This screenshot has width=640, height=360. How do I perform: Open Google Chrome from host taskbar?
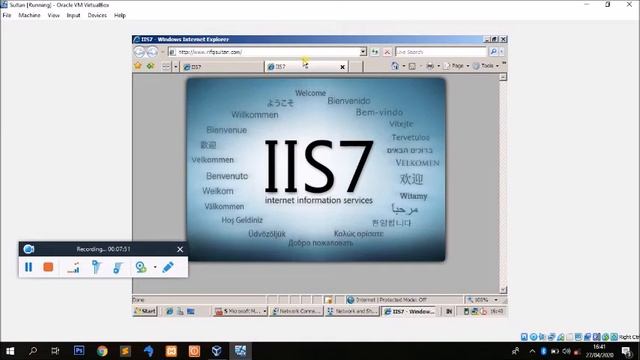(x=102, y=351)
